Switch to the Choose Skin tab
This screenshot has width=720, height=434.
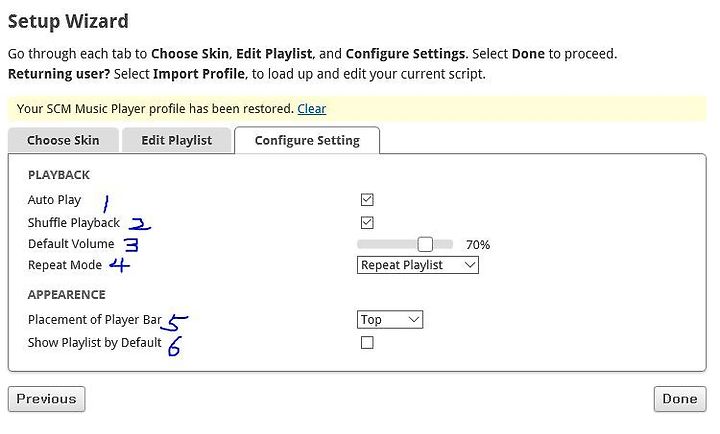63,140
